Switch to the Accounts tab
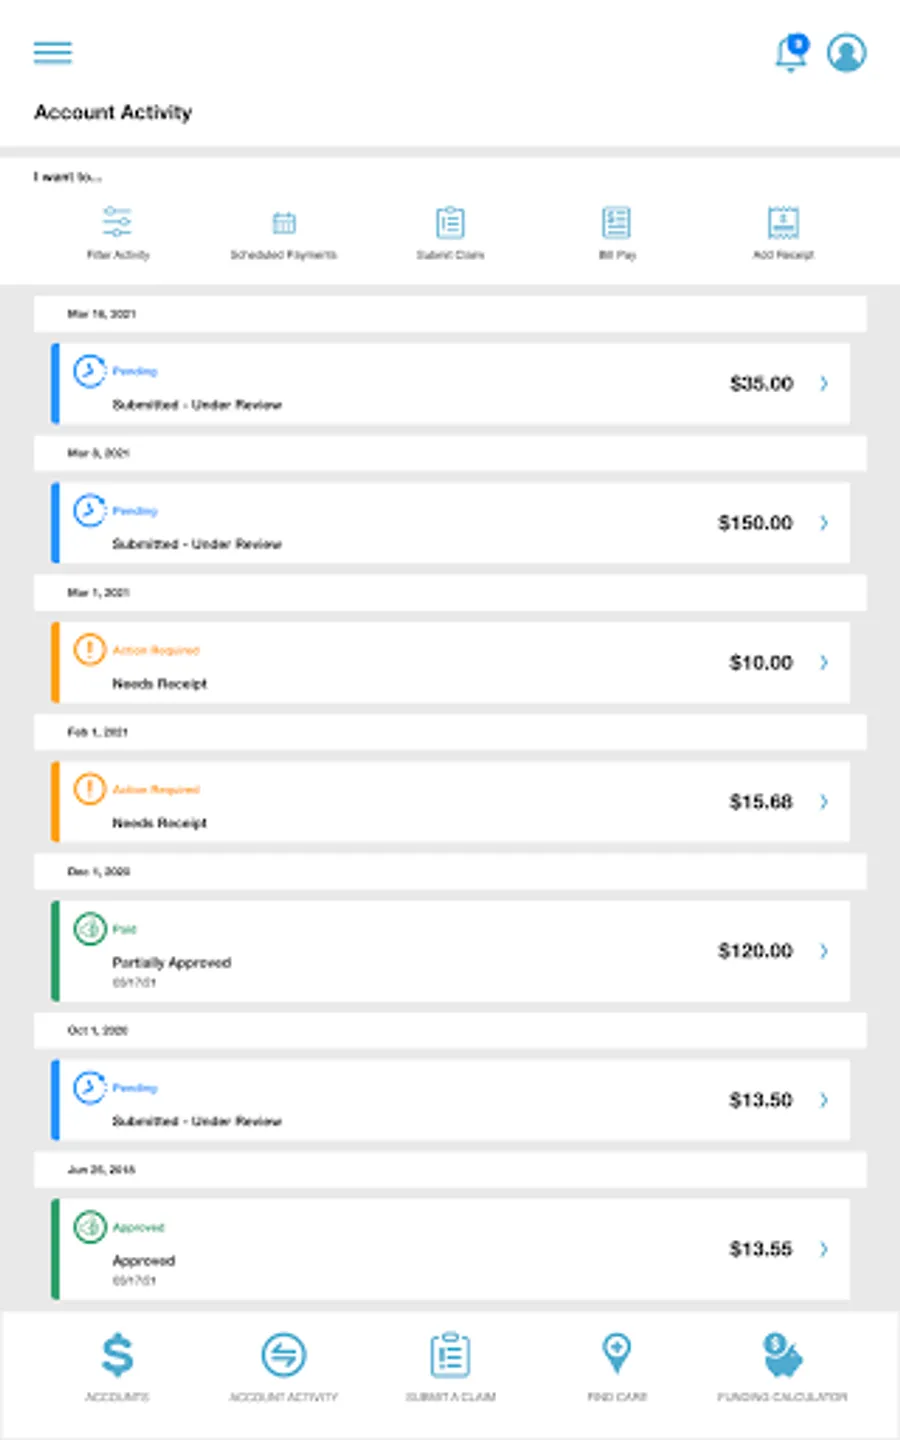The image size is (900, 1440). pos(117,1366)
